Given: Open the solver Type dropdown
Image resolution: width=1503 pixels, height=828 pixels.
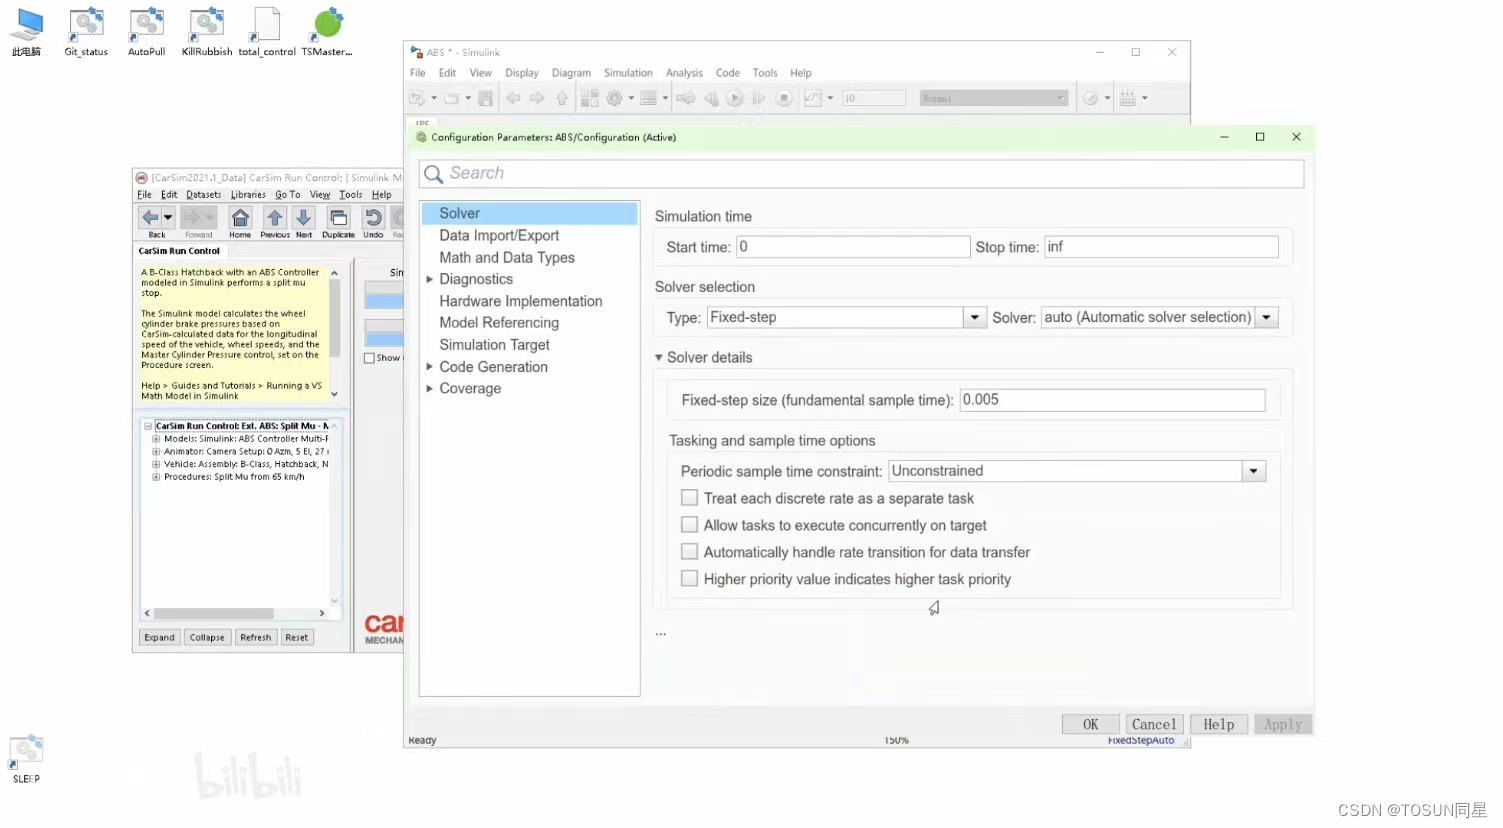Looking at the screenshot, I should coord(975,317).
